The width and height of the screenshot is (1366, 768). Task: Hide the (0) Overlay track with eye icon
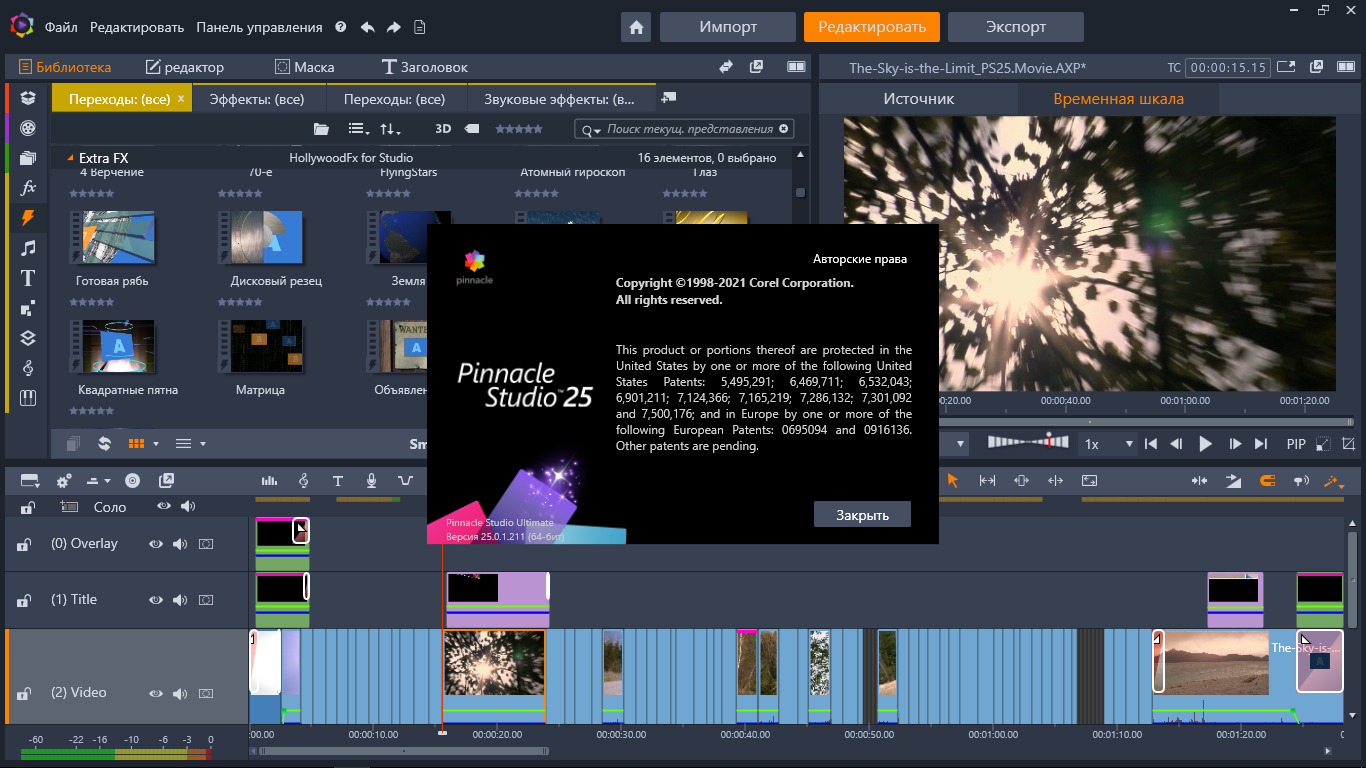click(156, 544)
